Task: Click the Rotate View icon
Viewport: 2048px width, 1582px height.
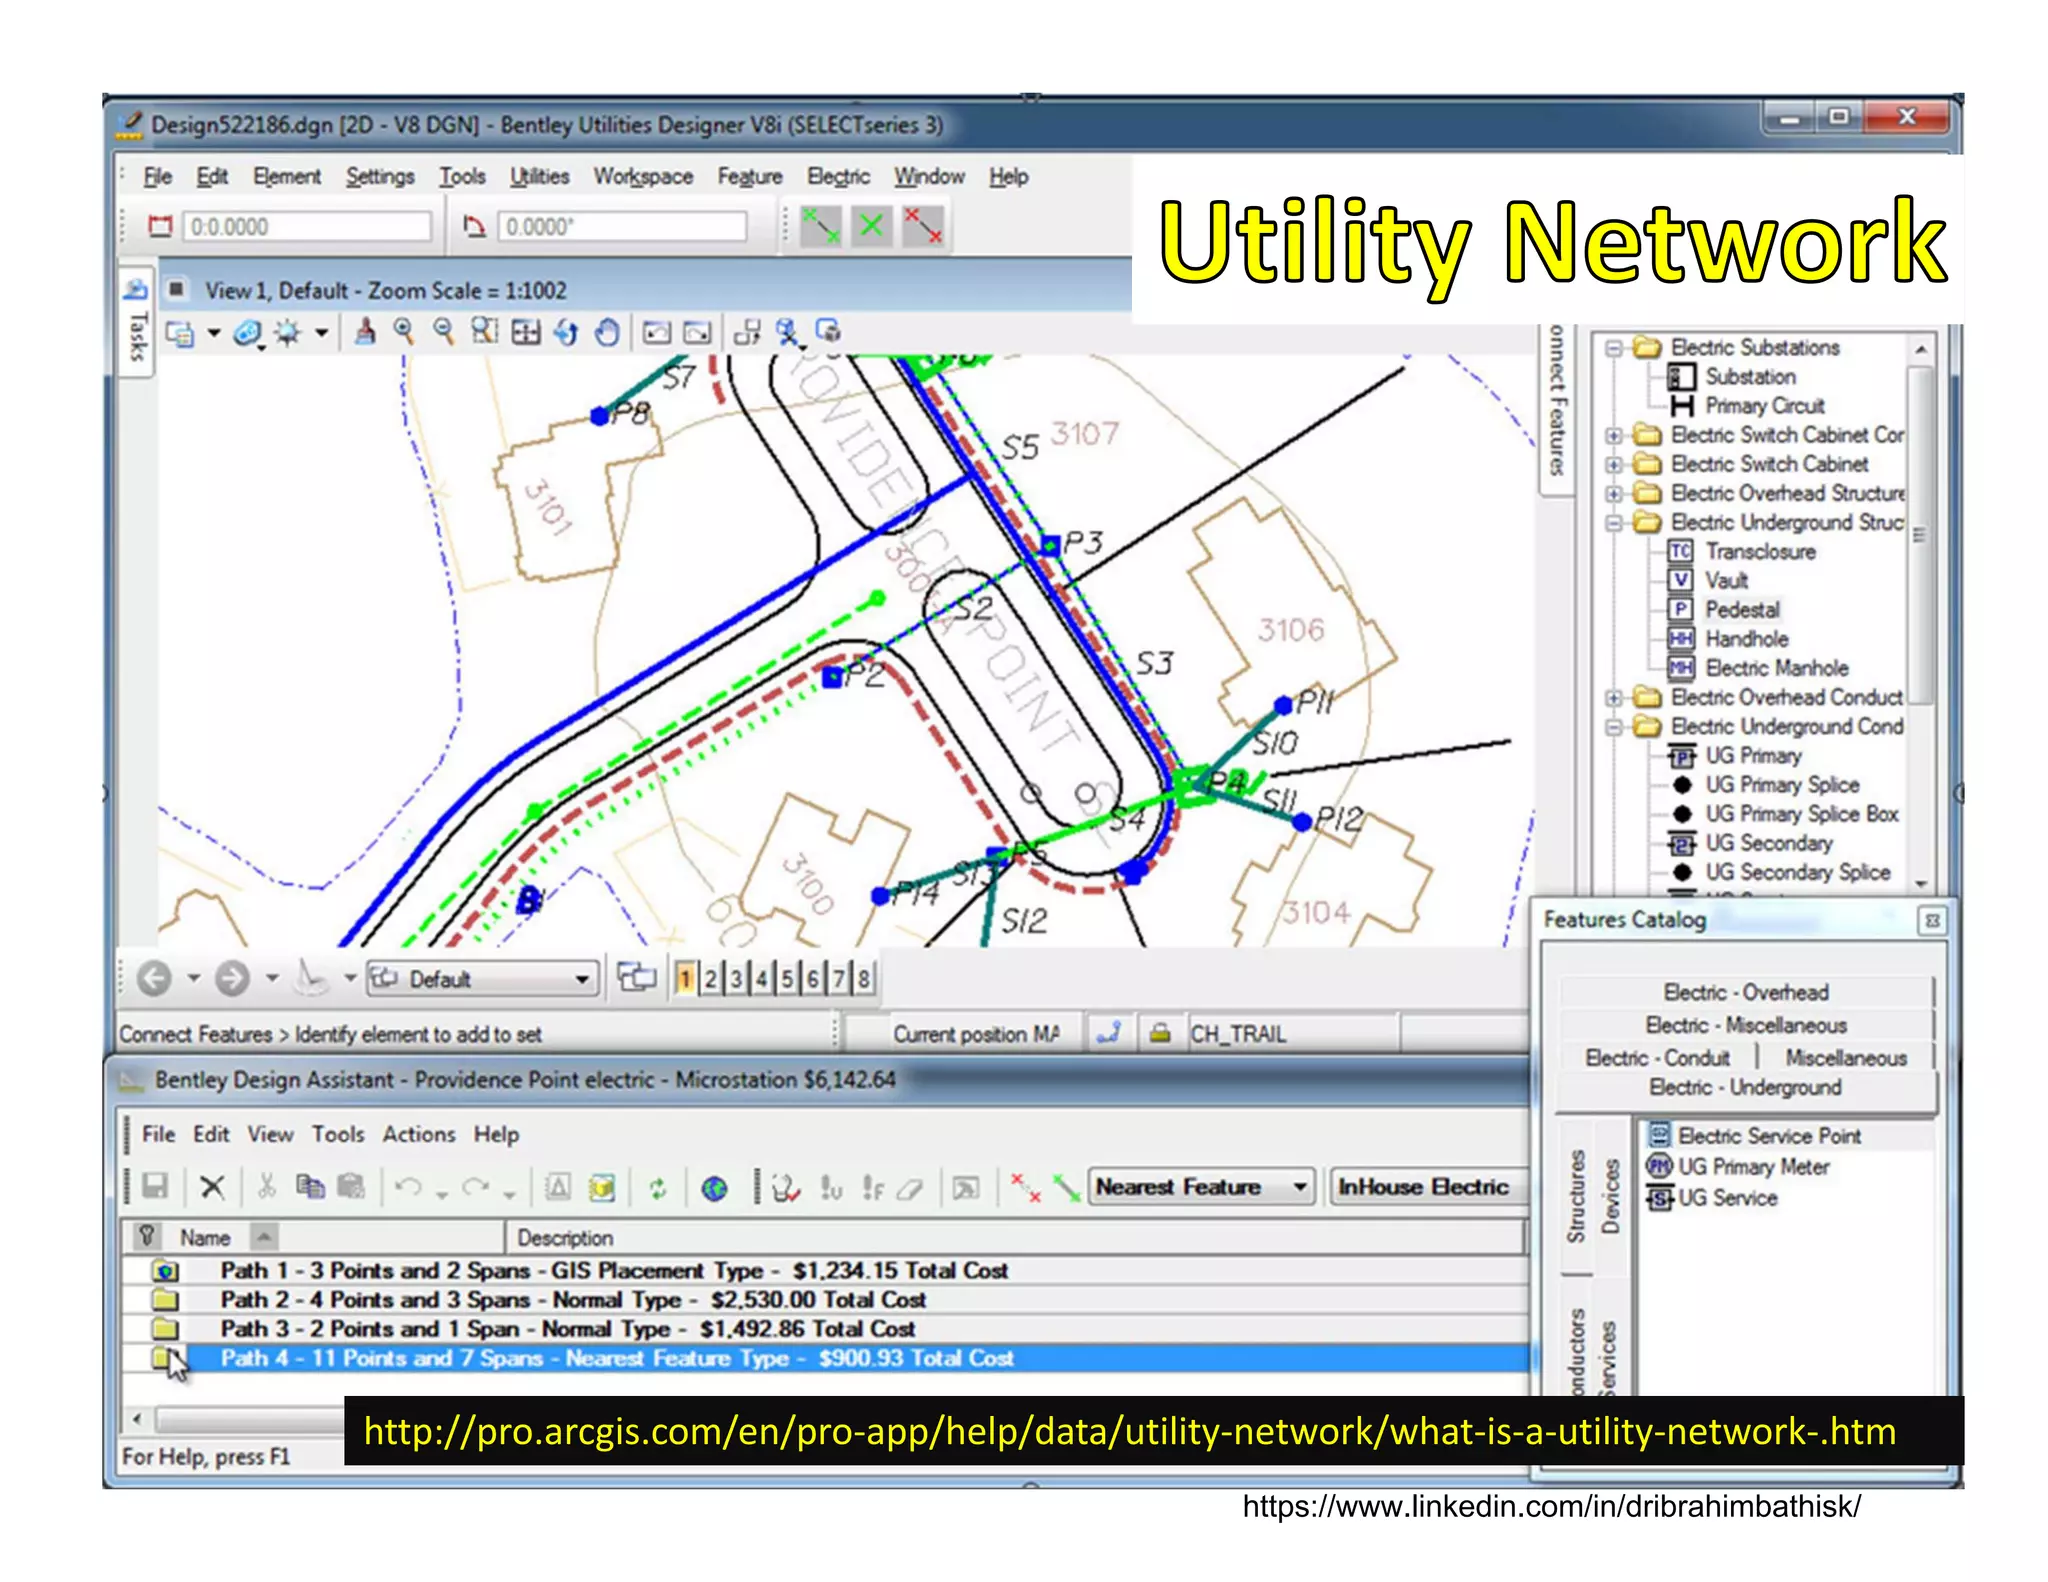Action: click(x=566, y=332)
